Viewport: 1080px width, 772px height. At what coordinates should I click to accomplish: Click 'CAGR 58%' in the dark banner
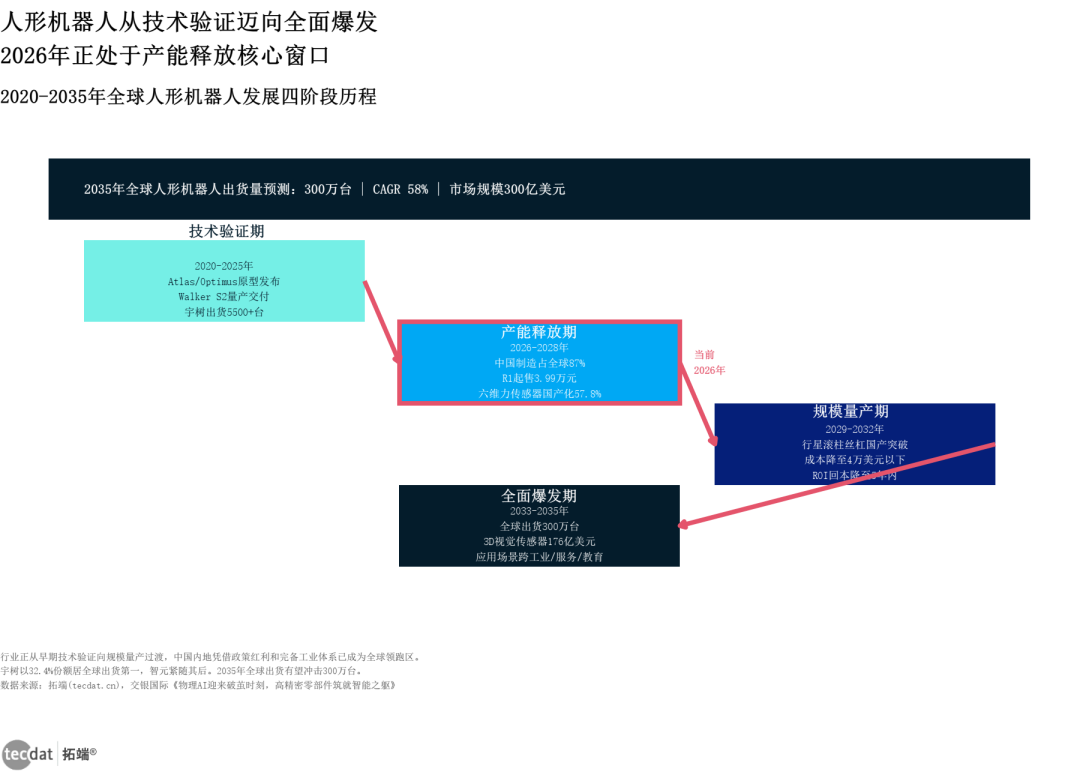pos(400,189)
